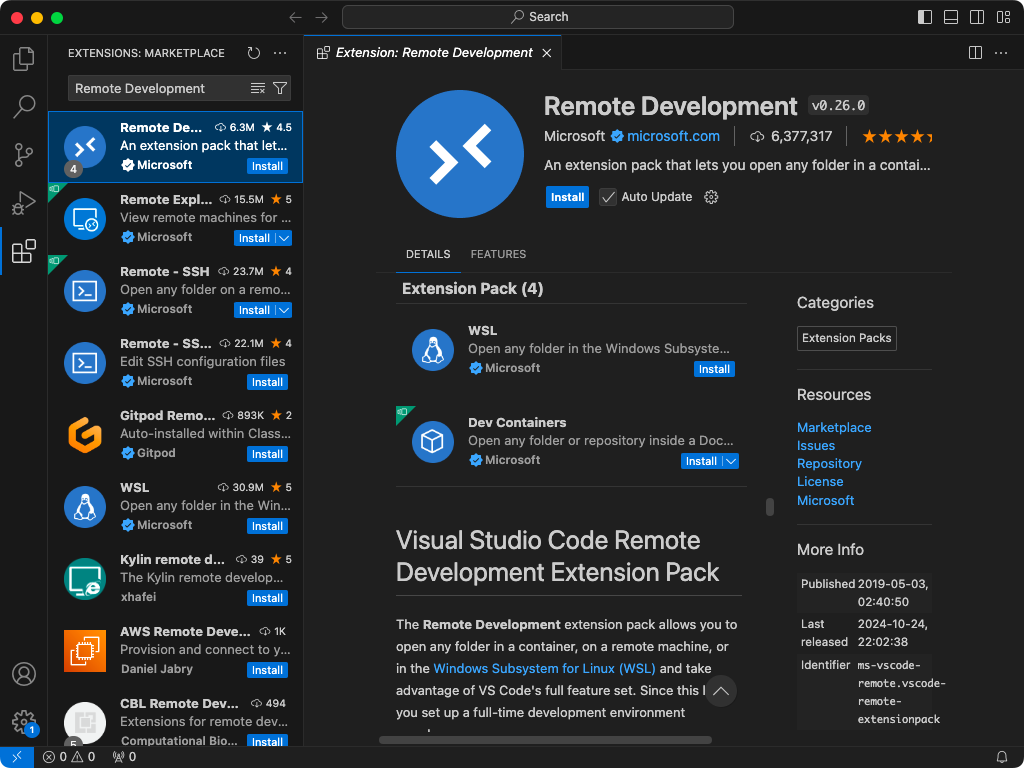The height and width of the screenshot is (768, 1024).
Task: Click the horizontal scrollbar in details pane
Action: (x=545, y=740)
